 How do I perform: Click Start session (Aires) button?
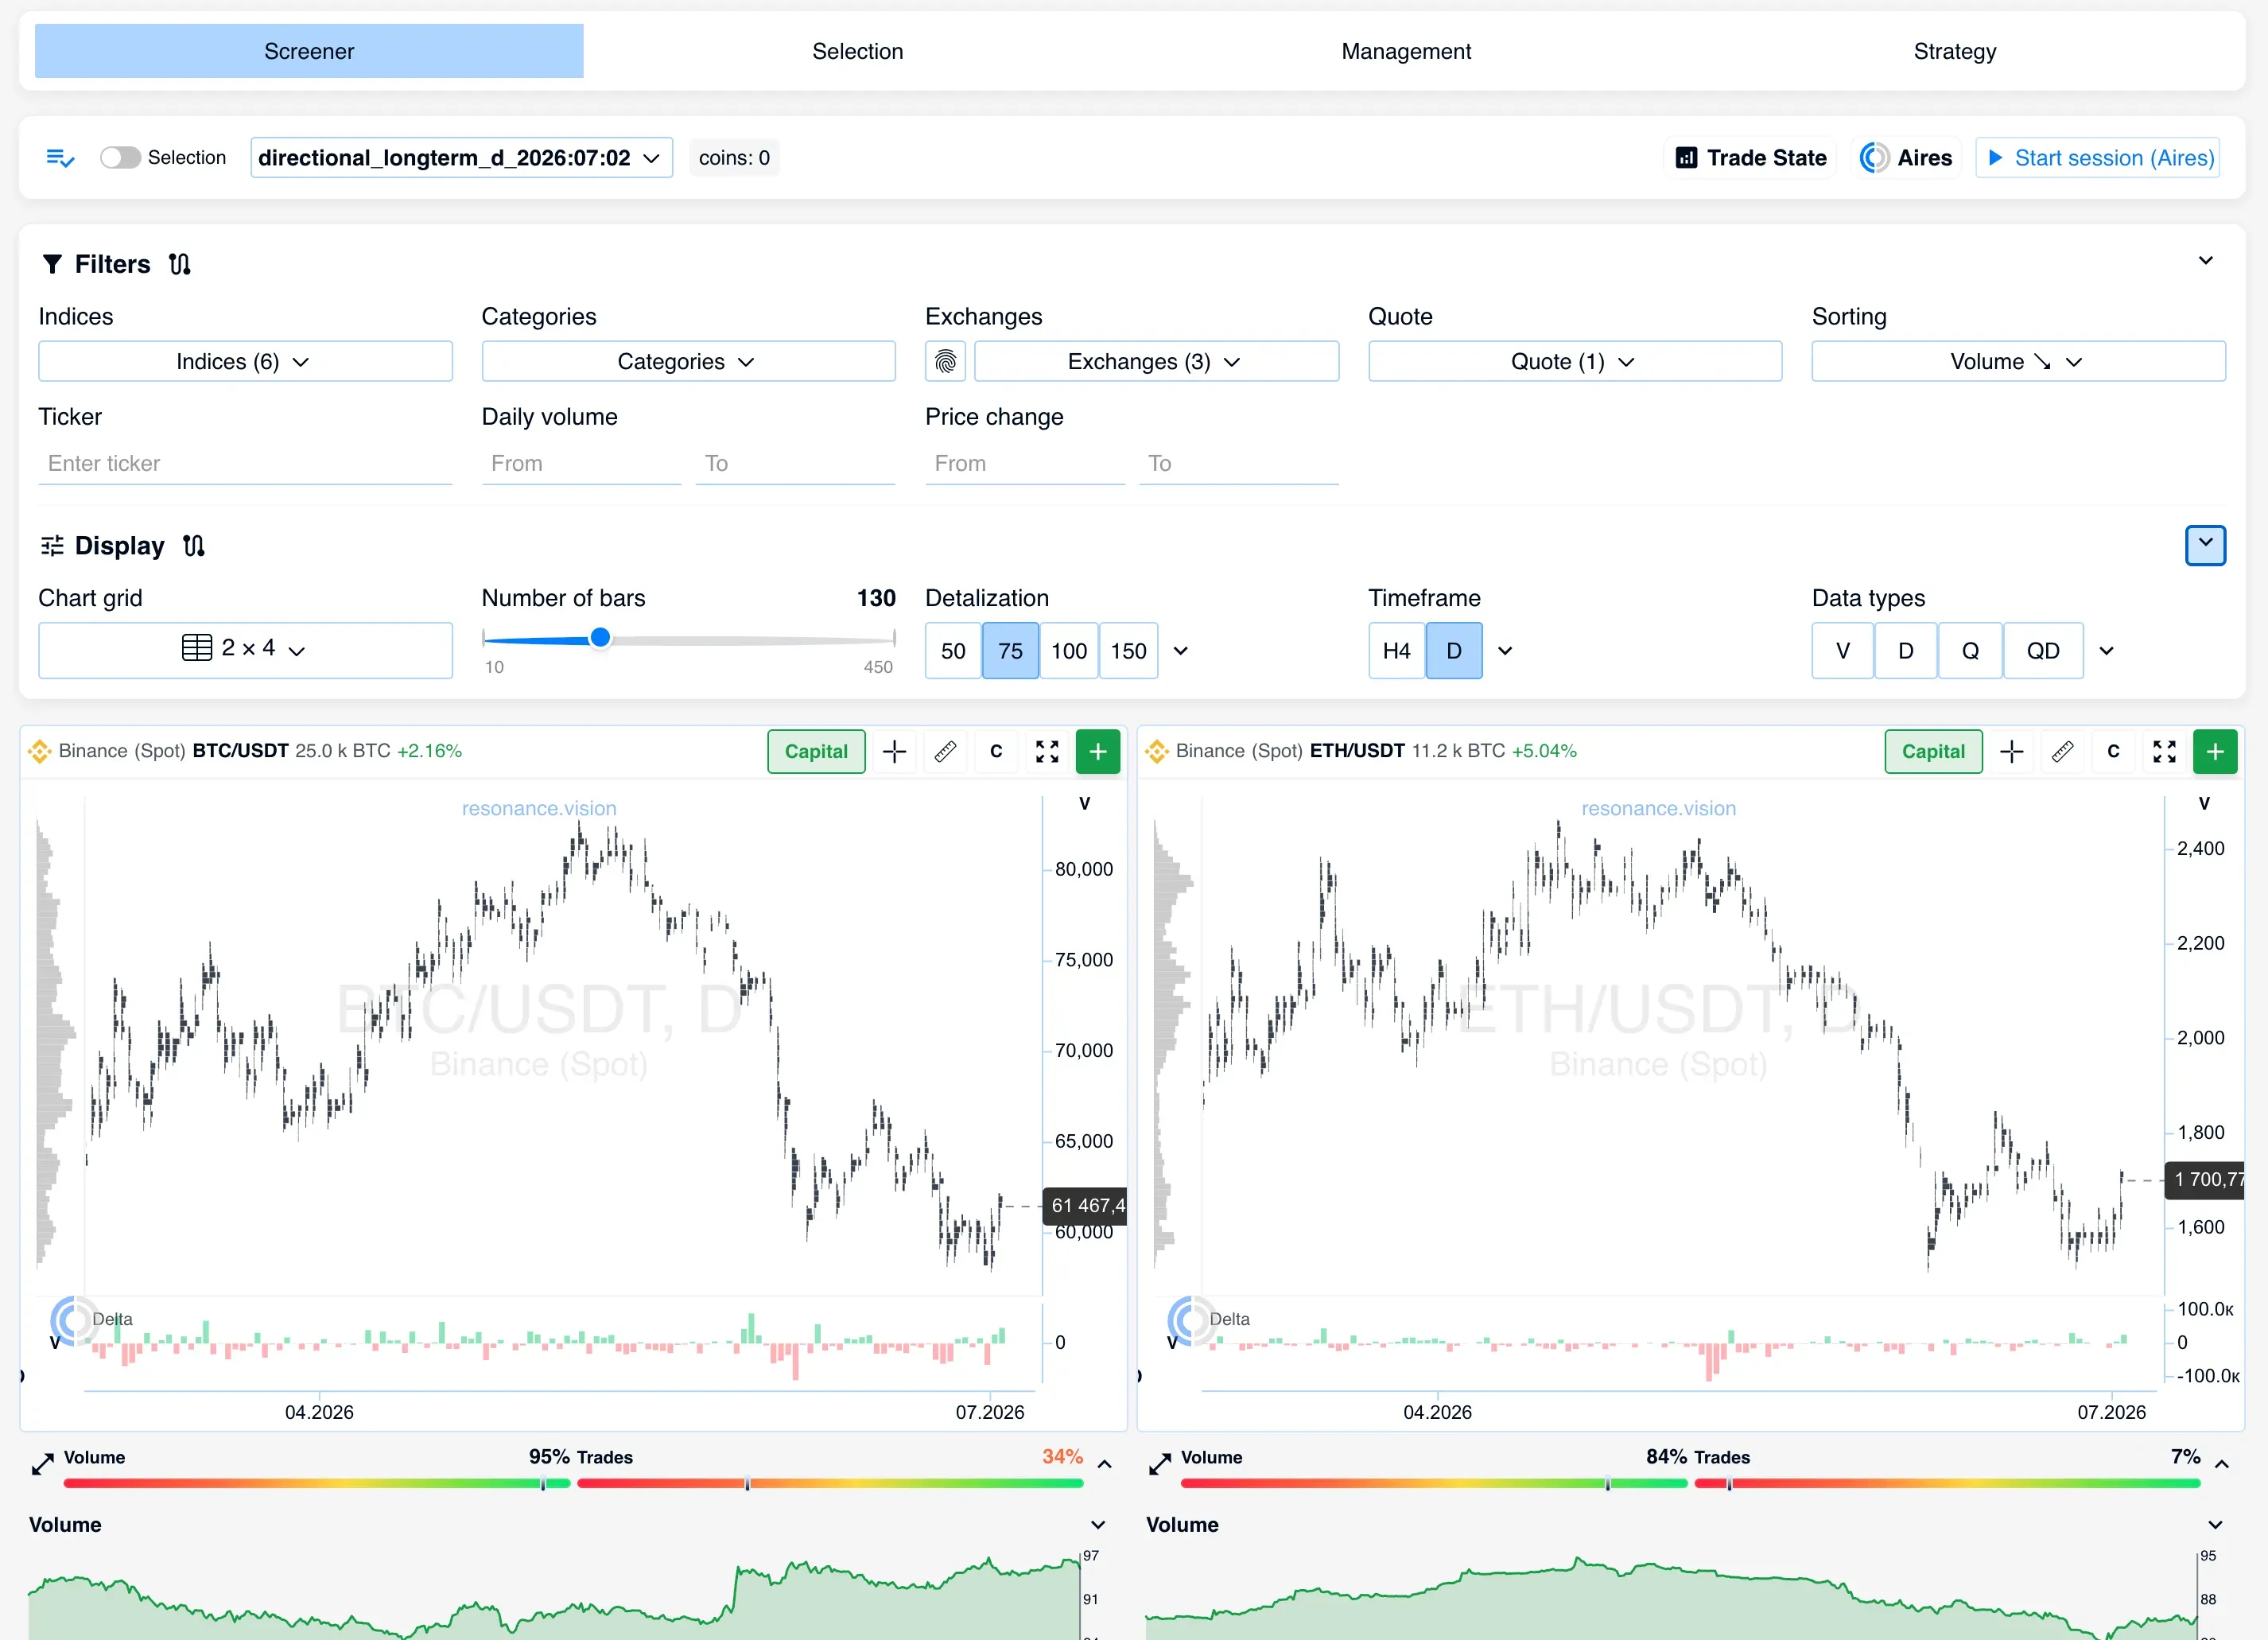2098,158
